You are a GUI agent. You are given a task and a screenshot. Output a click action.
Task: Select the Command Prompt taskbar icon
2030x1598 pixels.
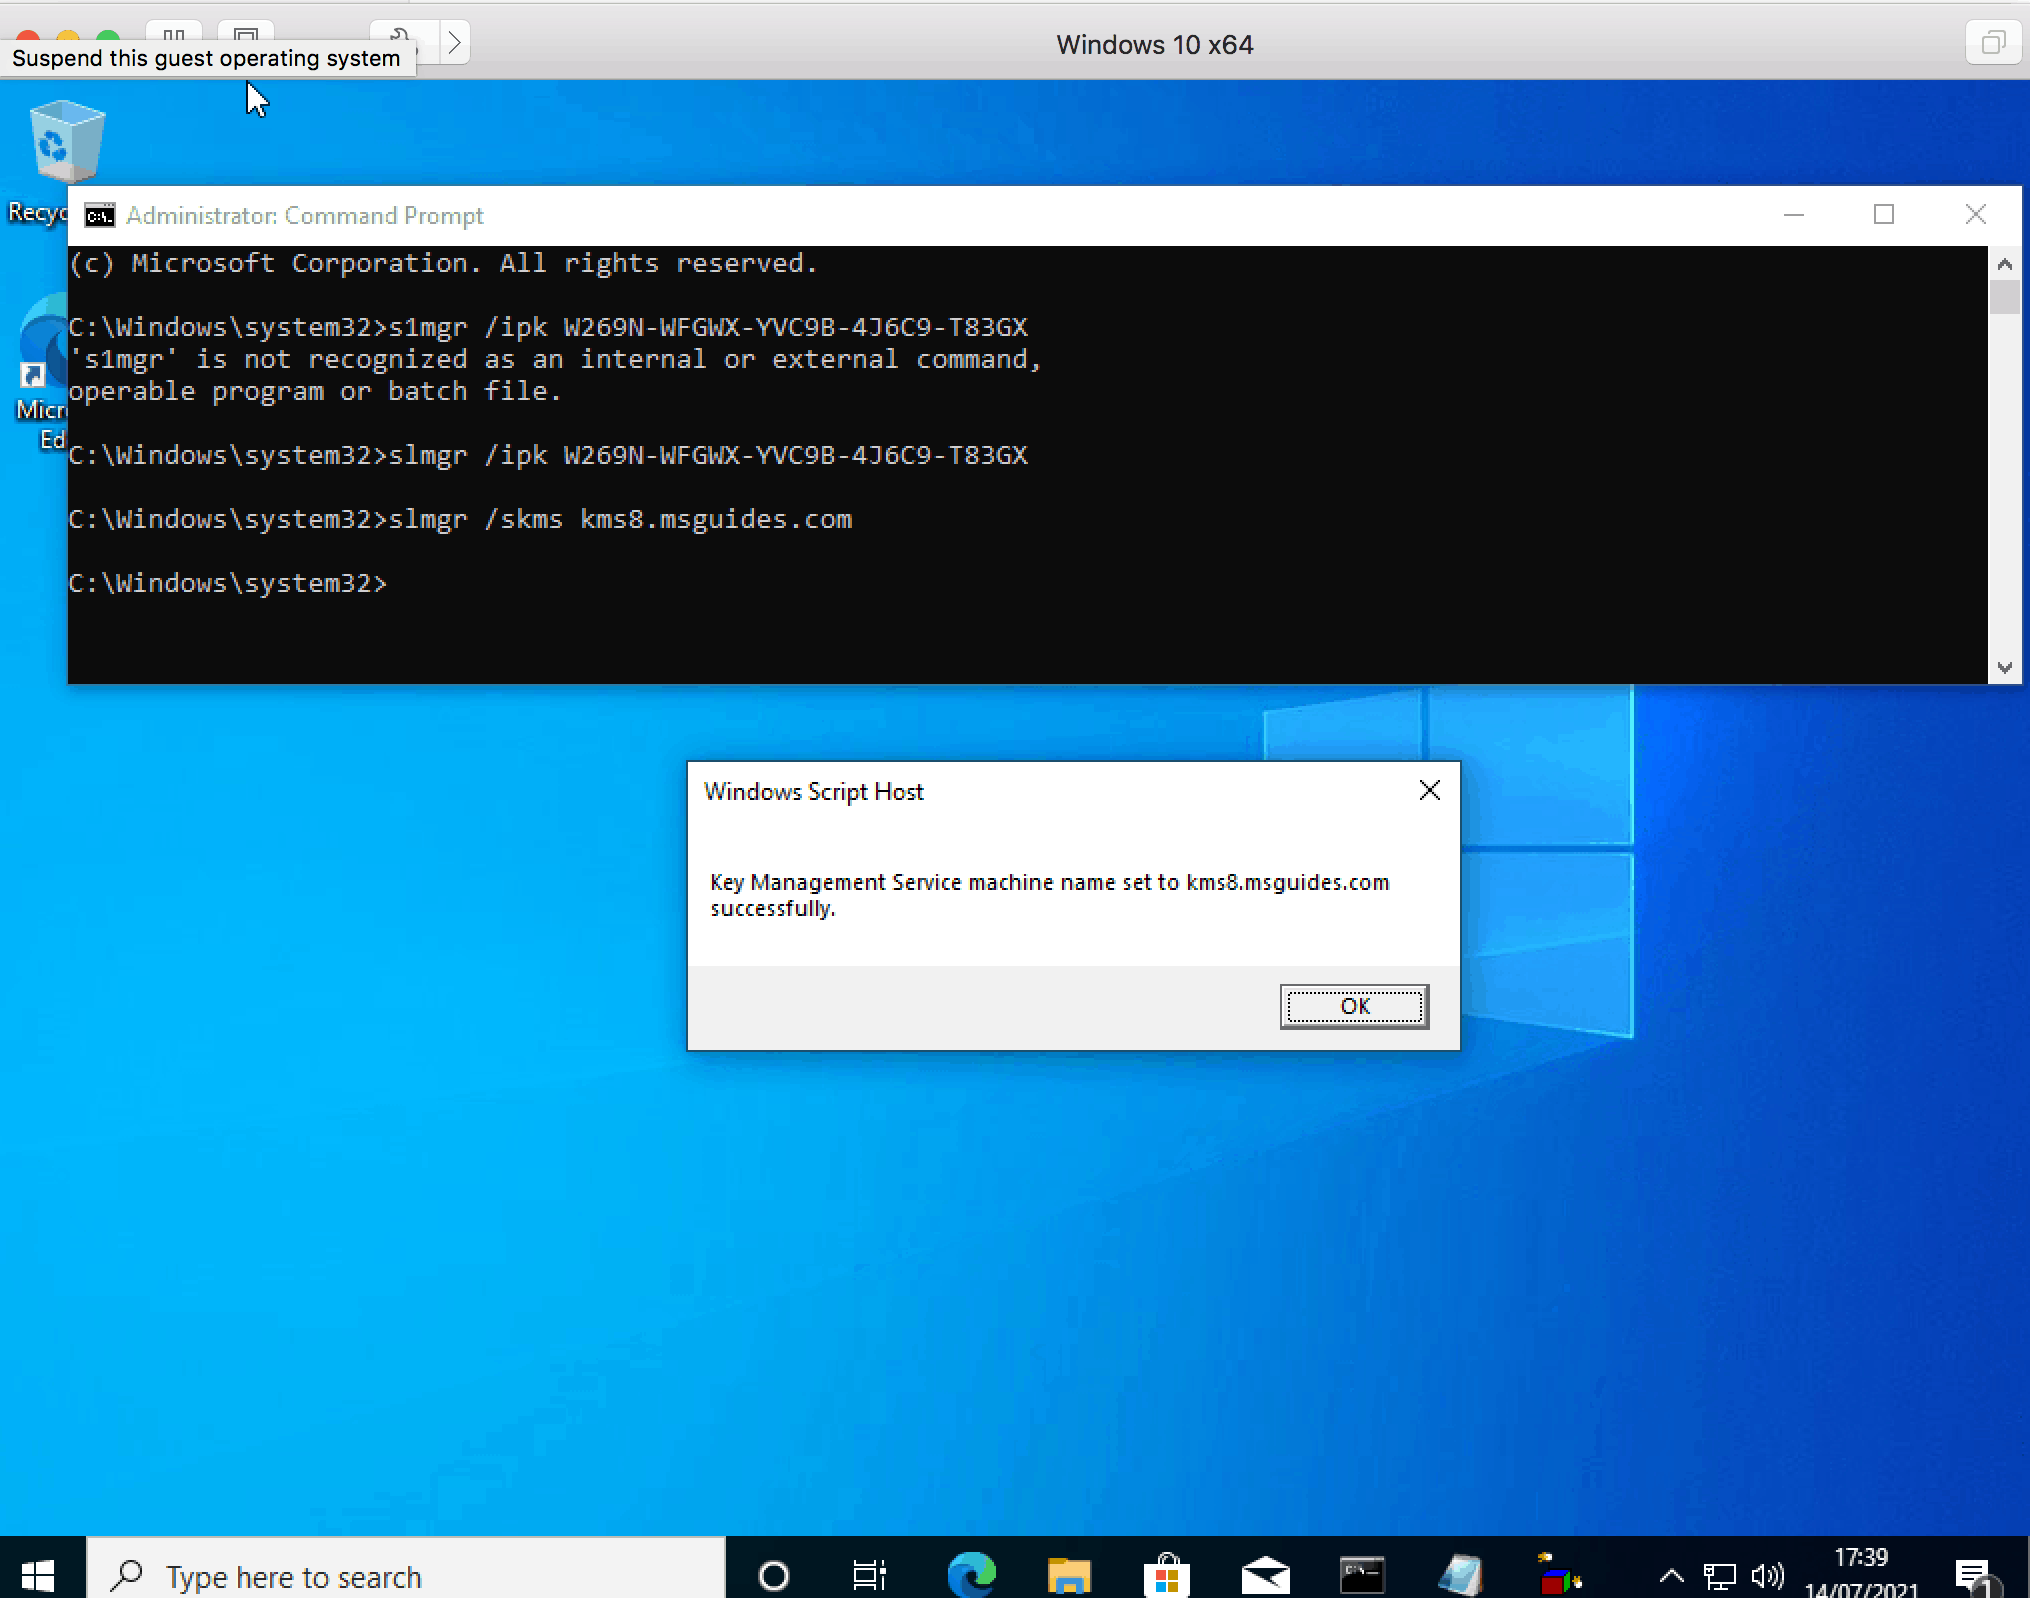(x=1362, y=1575)
